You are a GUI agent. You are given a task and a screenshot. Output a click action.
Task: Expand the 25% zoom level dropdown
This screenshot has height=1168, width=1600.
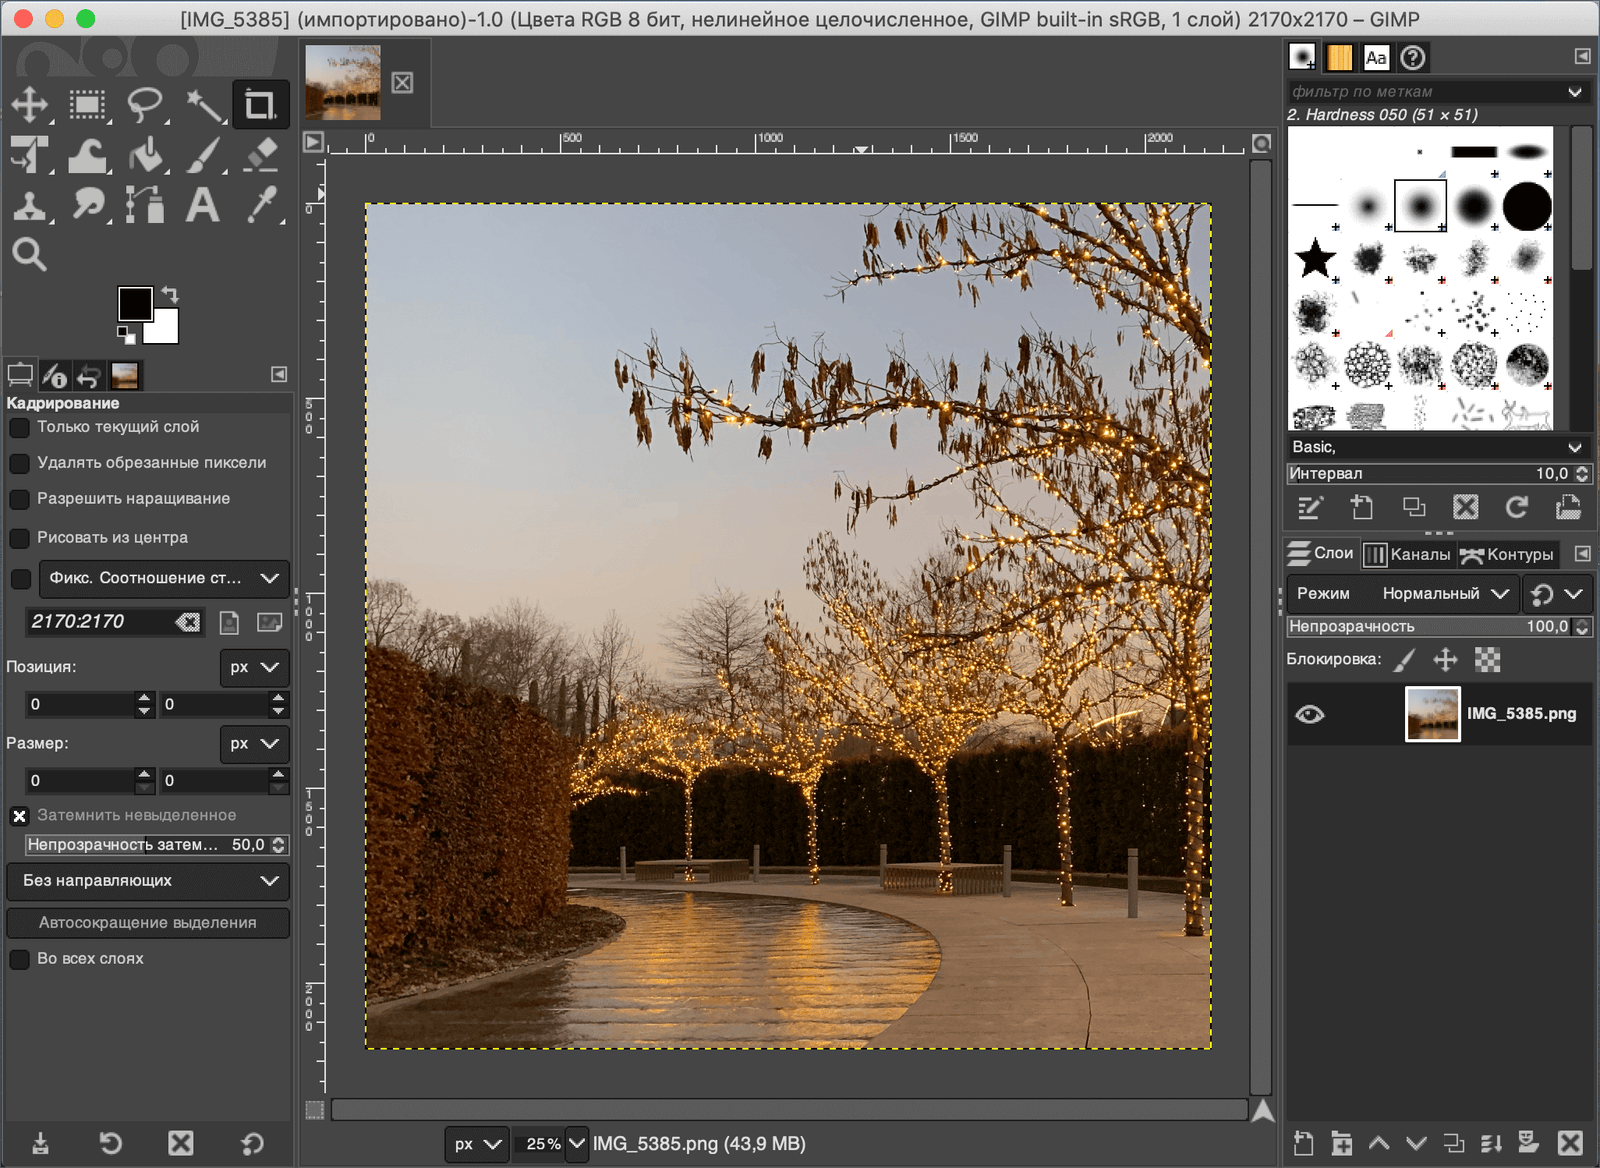pyautogui.click(x=577, y=1143)
